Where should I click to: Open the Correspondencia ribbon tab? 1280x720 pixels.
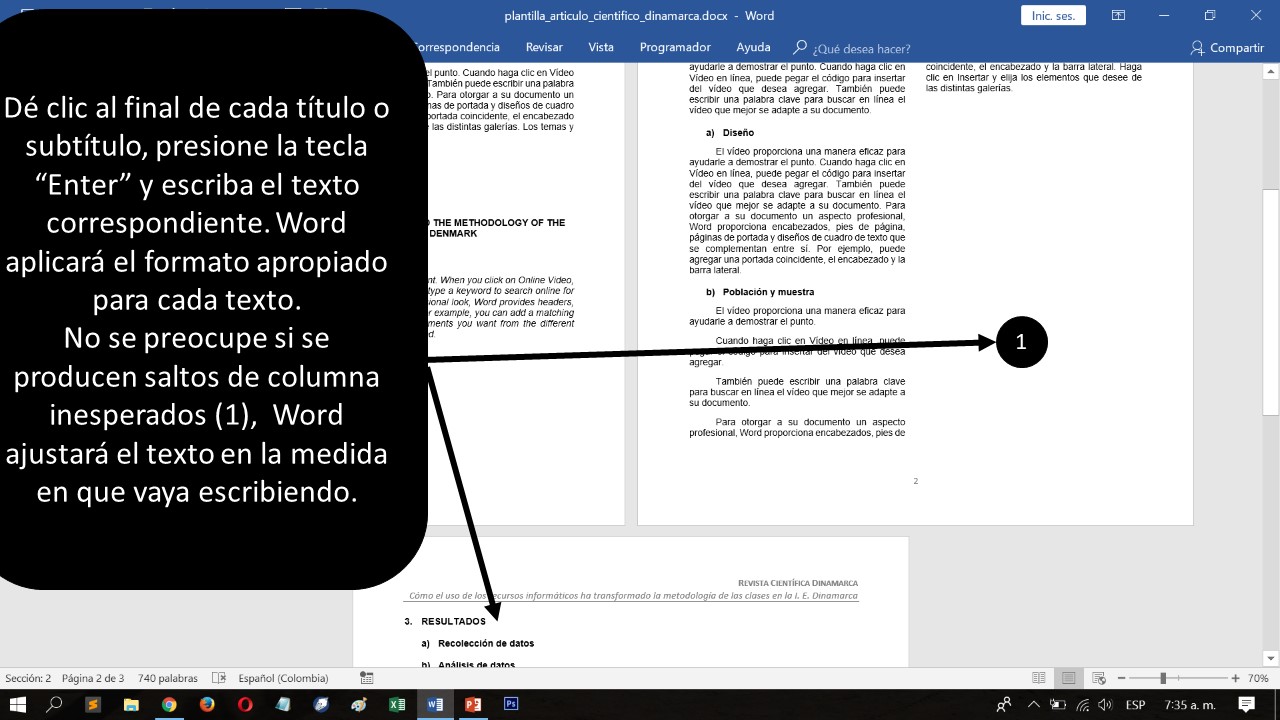(455, 47)
